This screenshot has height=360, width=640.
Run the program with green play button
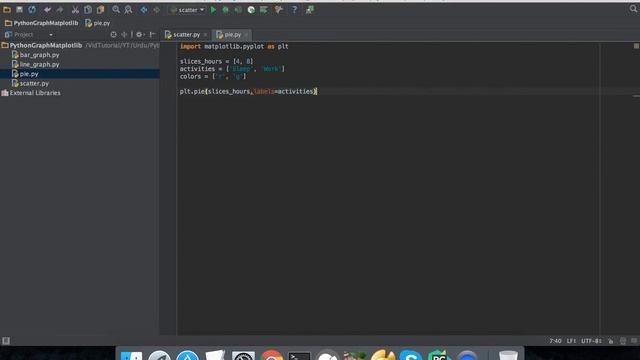click(213, 10)
